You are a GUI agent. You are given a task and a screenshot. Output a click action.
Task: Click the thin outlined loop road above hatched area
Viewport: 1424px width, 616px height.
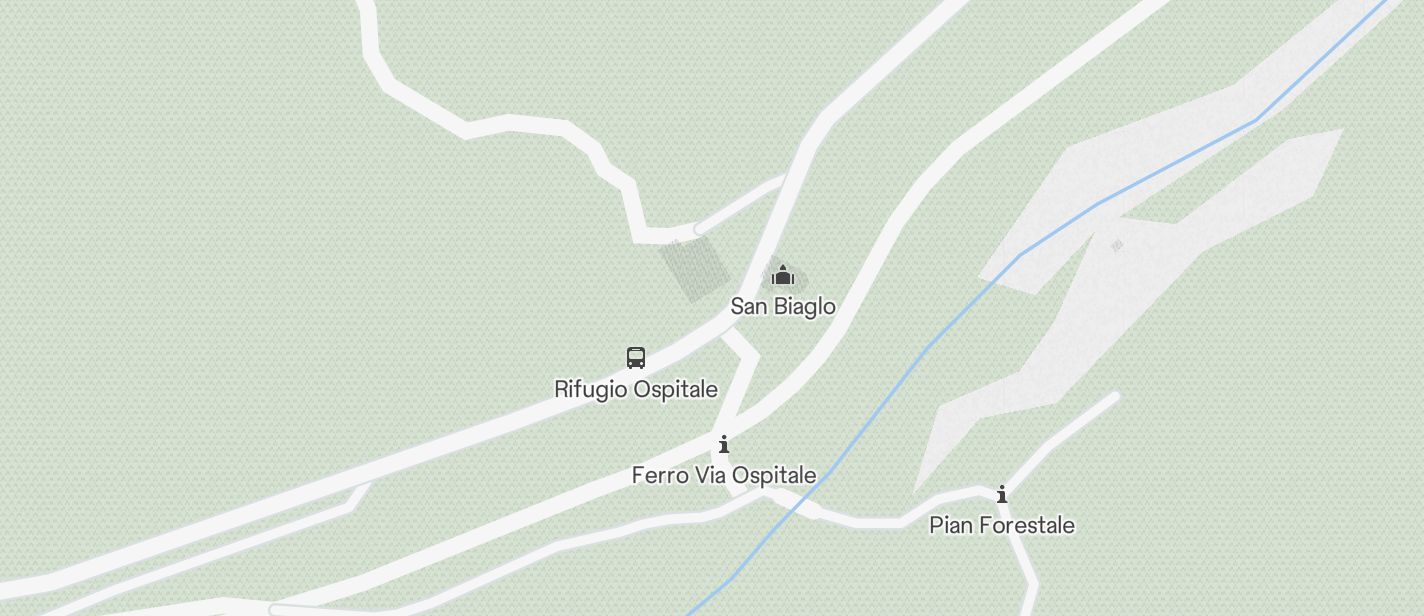tap(738, 203)
